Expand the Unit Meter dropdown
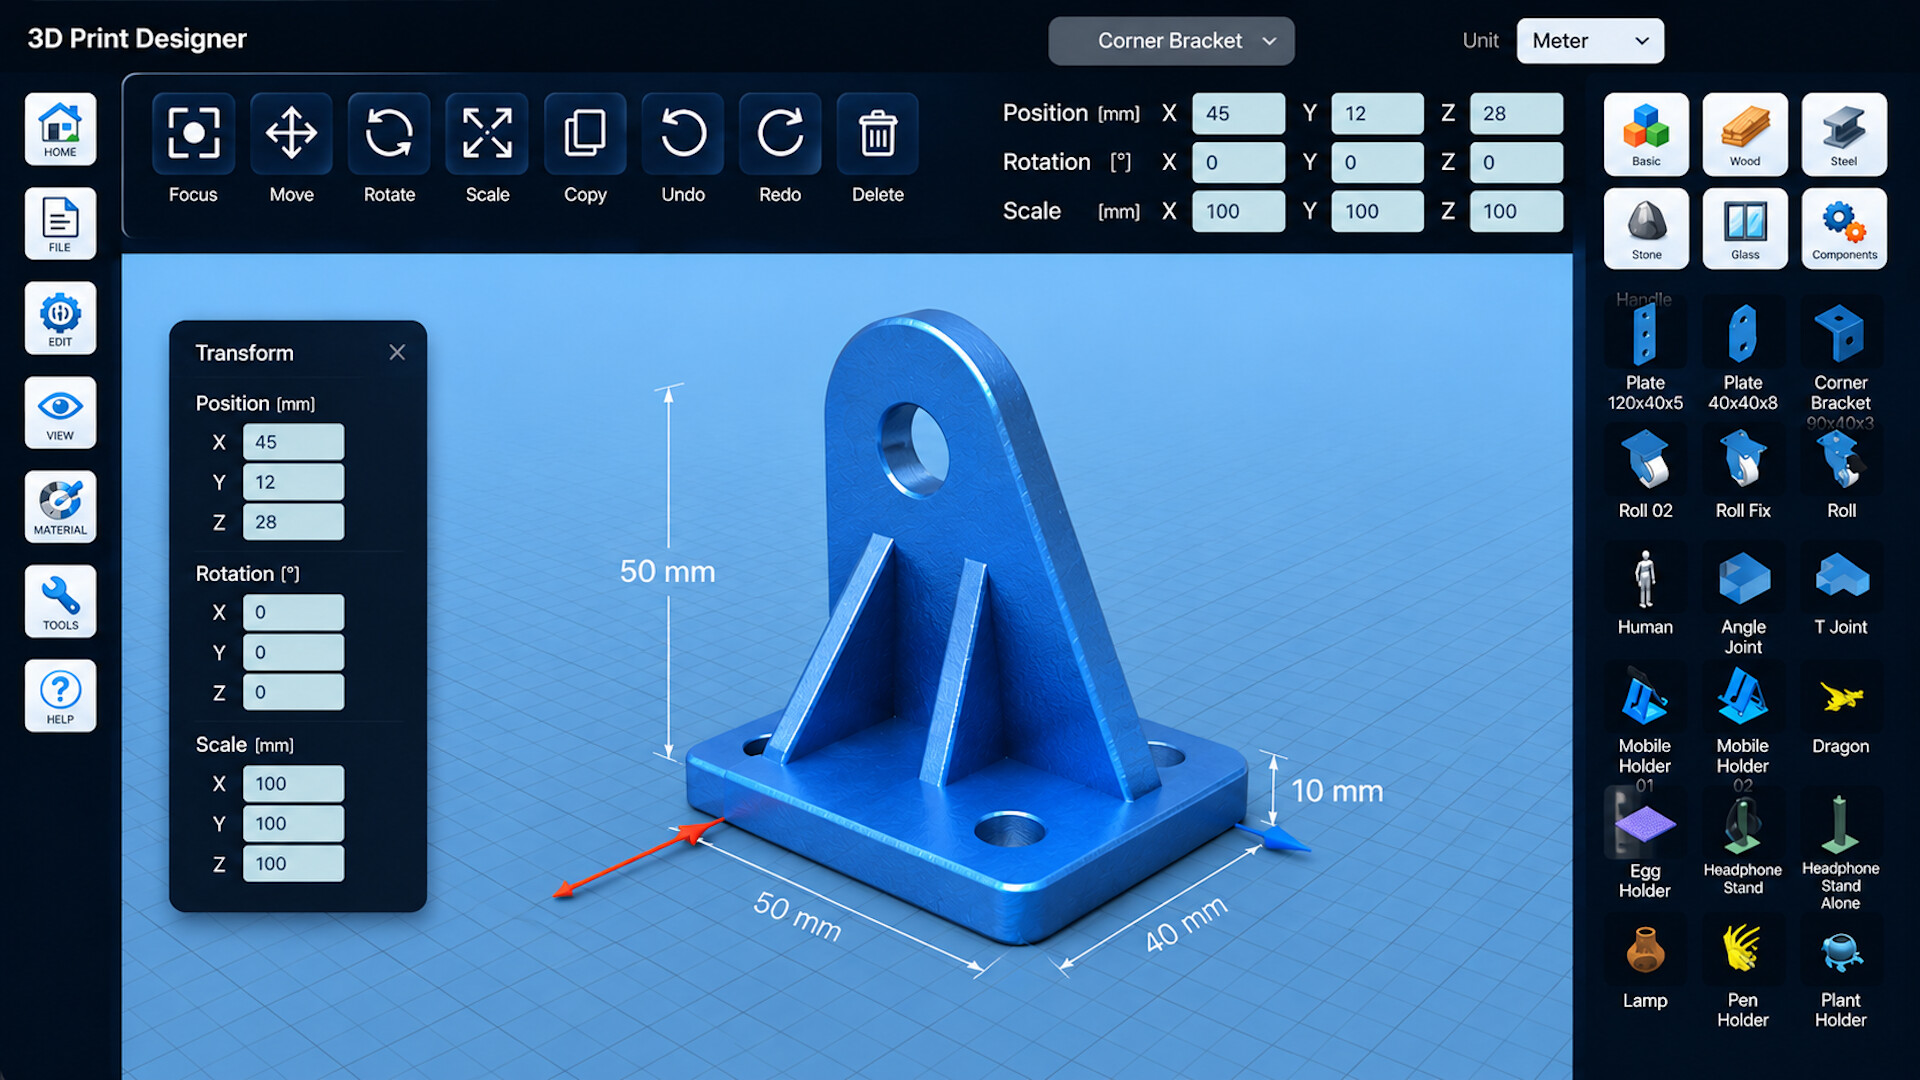 (1590, 41)
